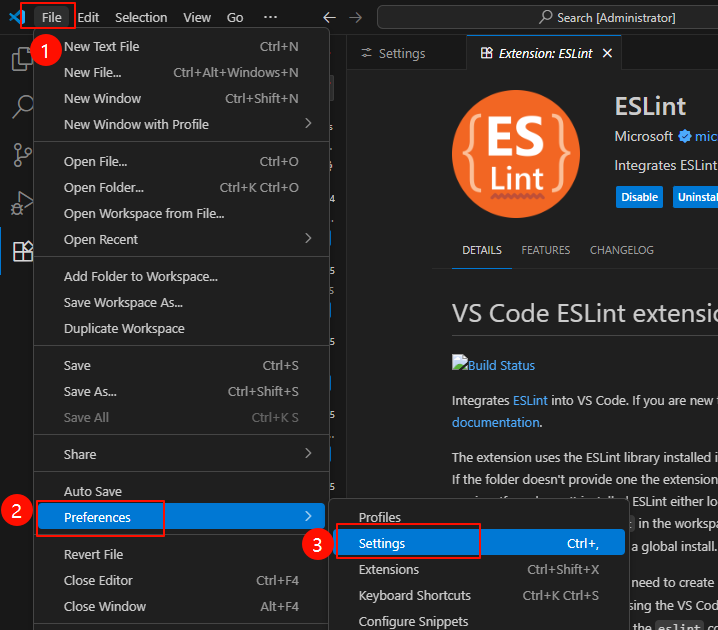Click the Search [Administrator] command box

548,17
